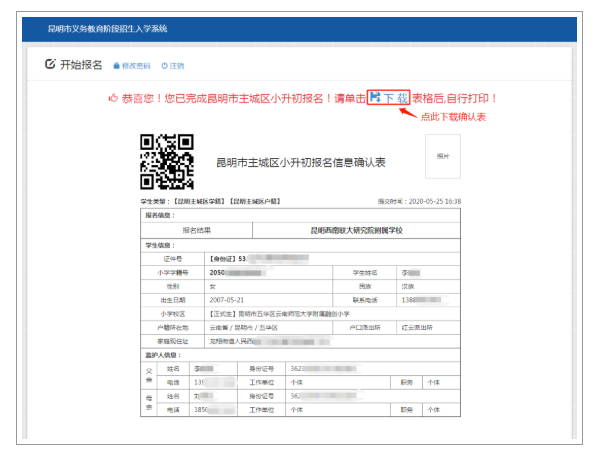Image resolution: width=594 pixels, height=455 pixels.
Task: Click the thumbs-up icon before 恭喜您
Action: pos(113,99)
